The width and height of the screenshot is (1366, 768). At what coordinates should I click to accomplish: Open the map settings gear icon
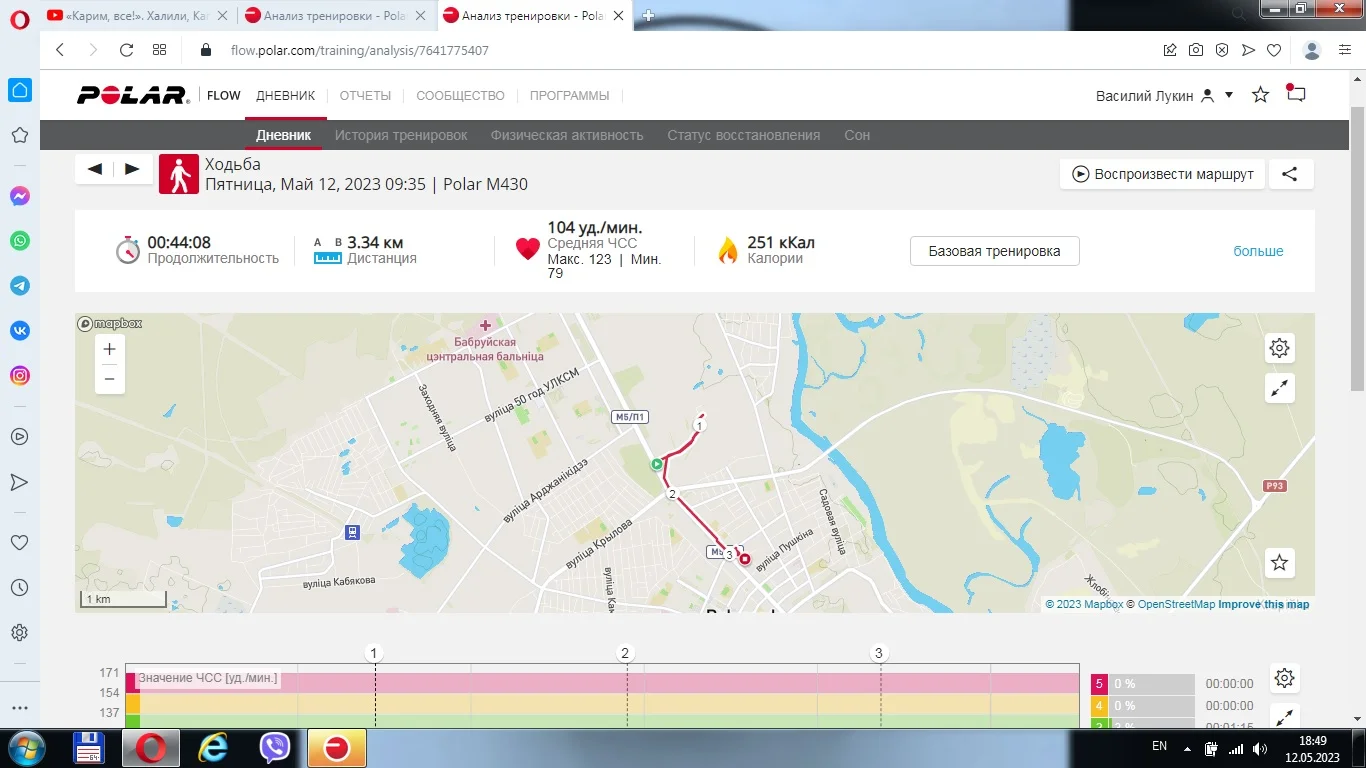(1279, 348)
